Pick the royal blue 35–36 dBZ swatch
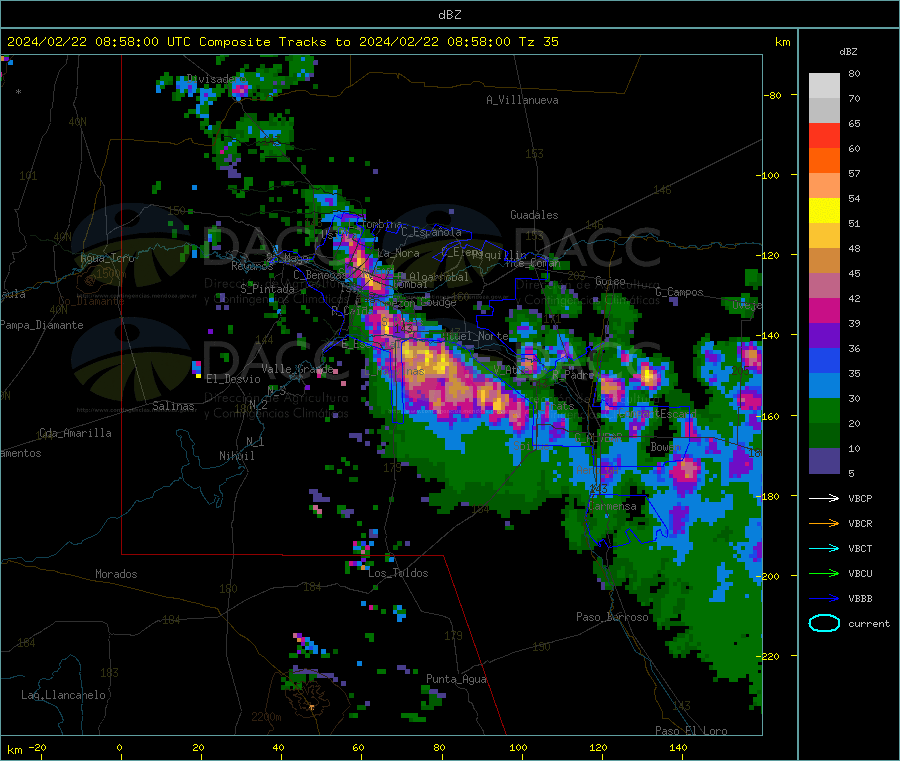The height and width of the screenshot is (761, 900). click(x=824, y=360)
